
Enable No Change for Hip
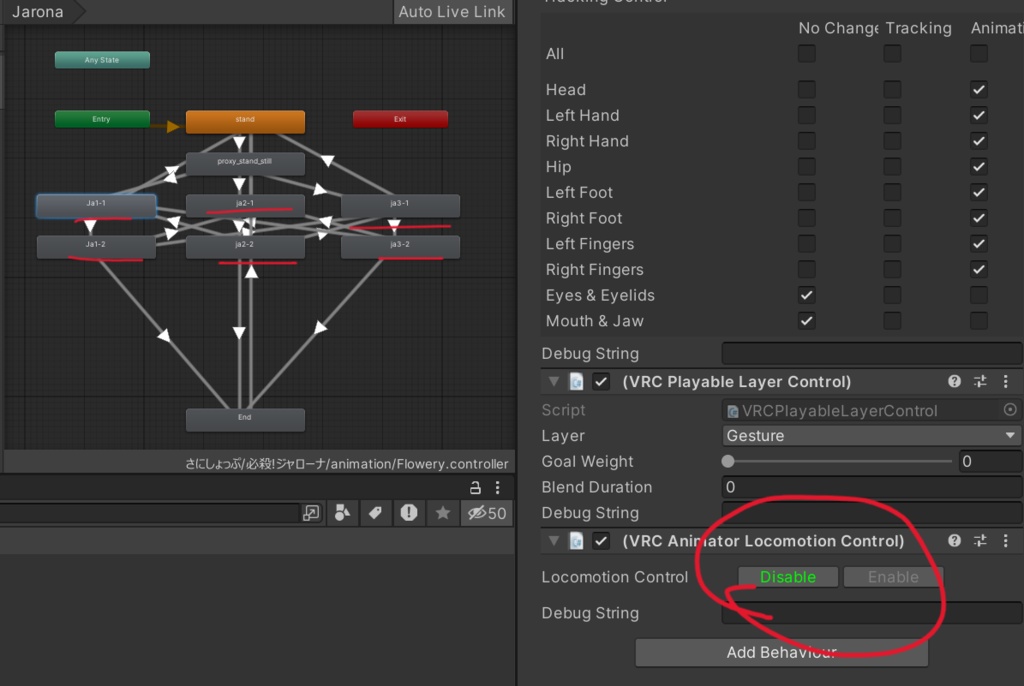pos(807,167)
